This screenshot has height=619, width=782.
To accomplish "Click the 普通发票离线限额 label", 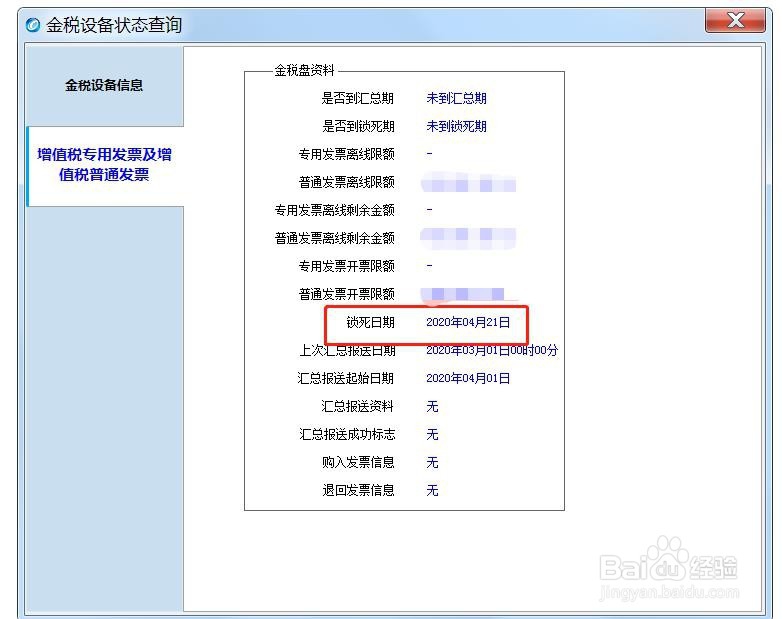I will pos(346,182).
